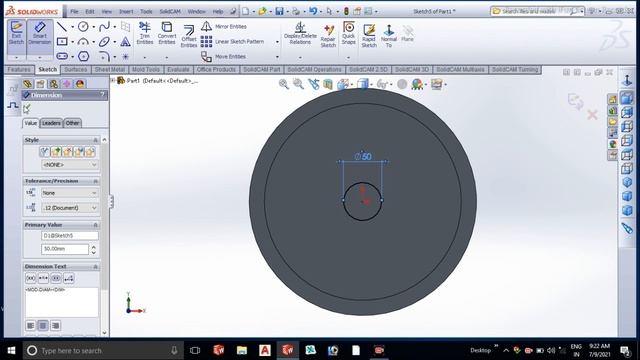Image resolution: width=640 pixels, height=360 pixels.
Task: Open Move Entities dropdown arrow
Action: tap(277, 57)
